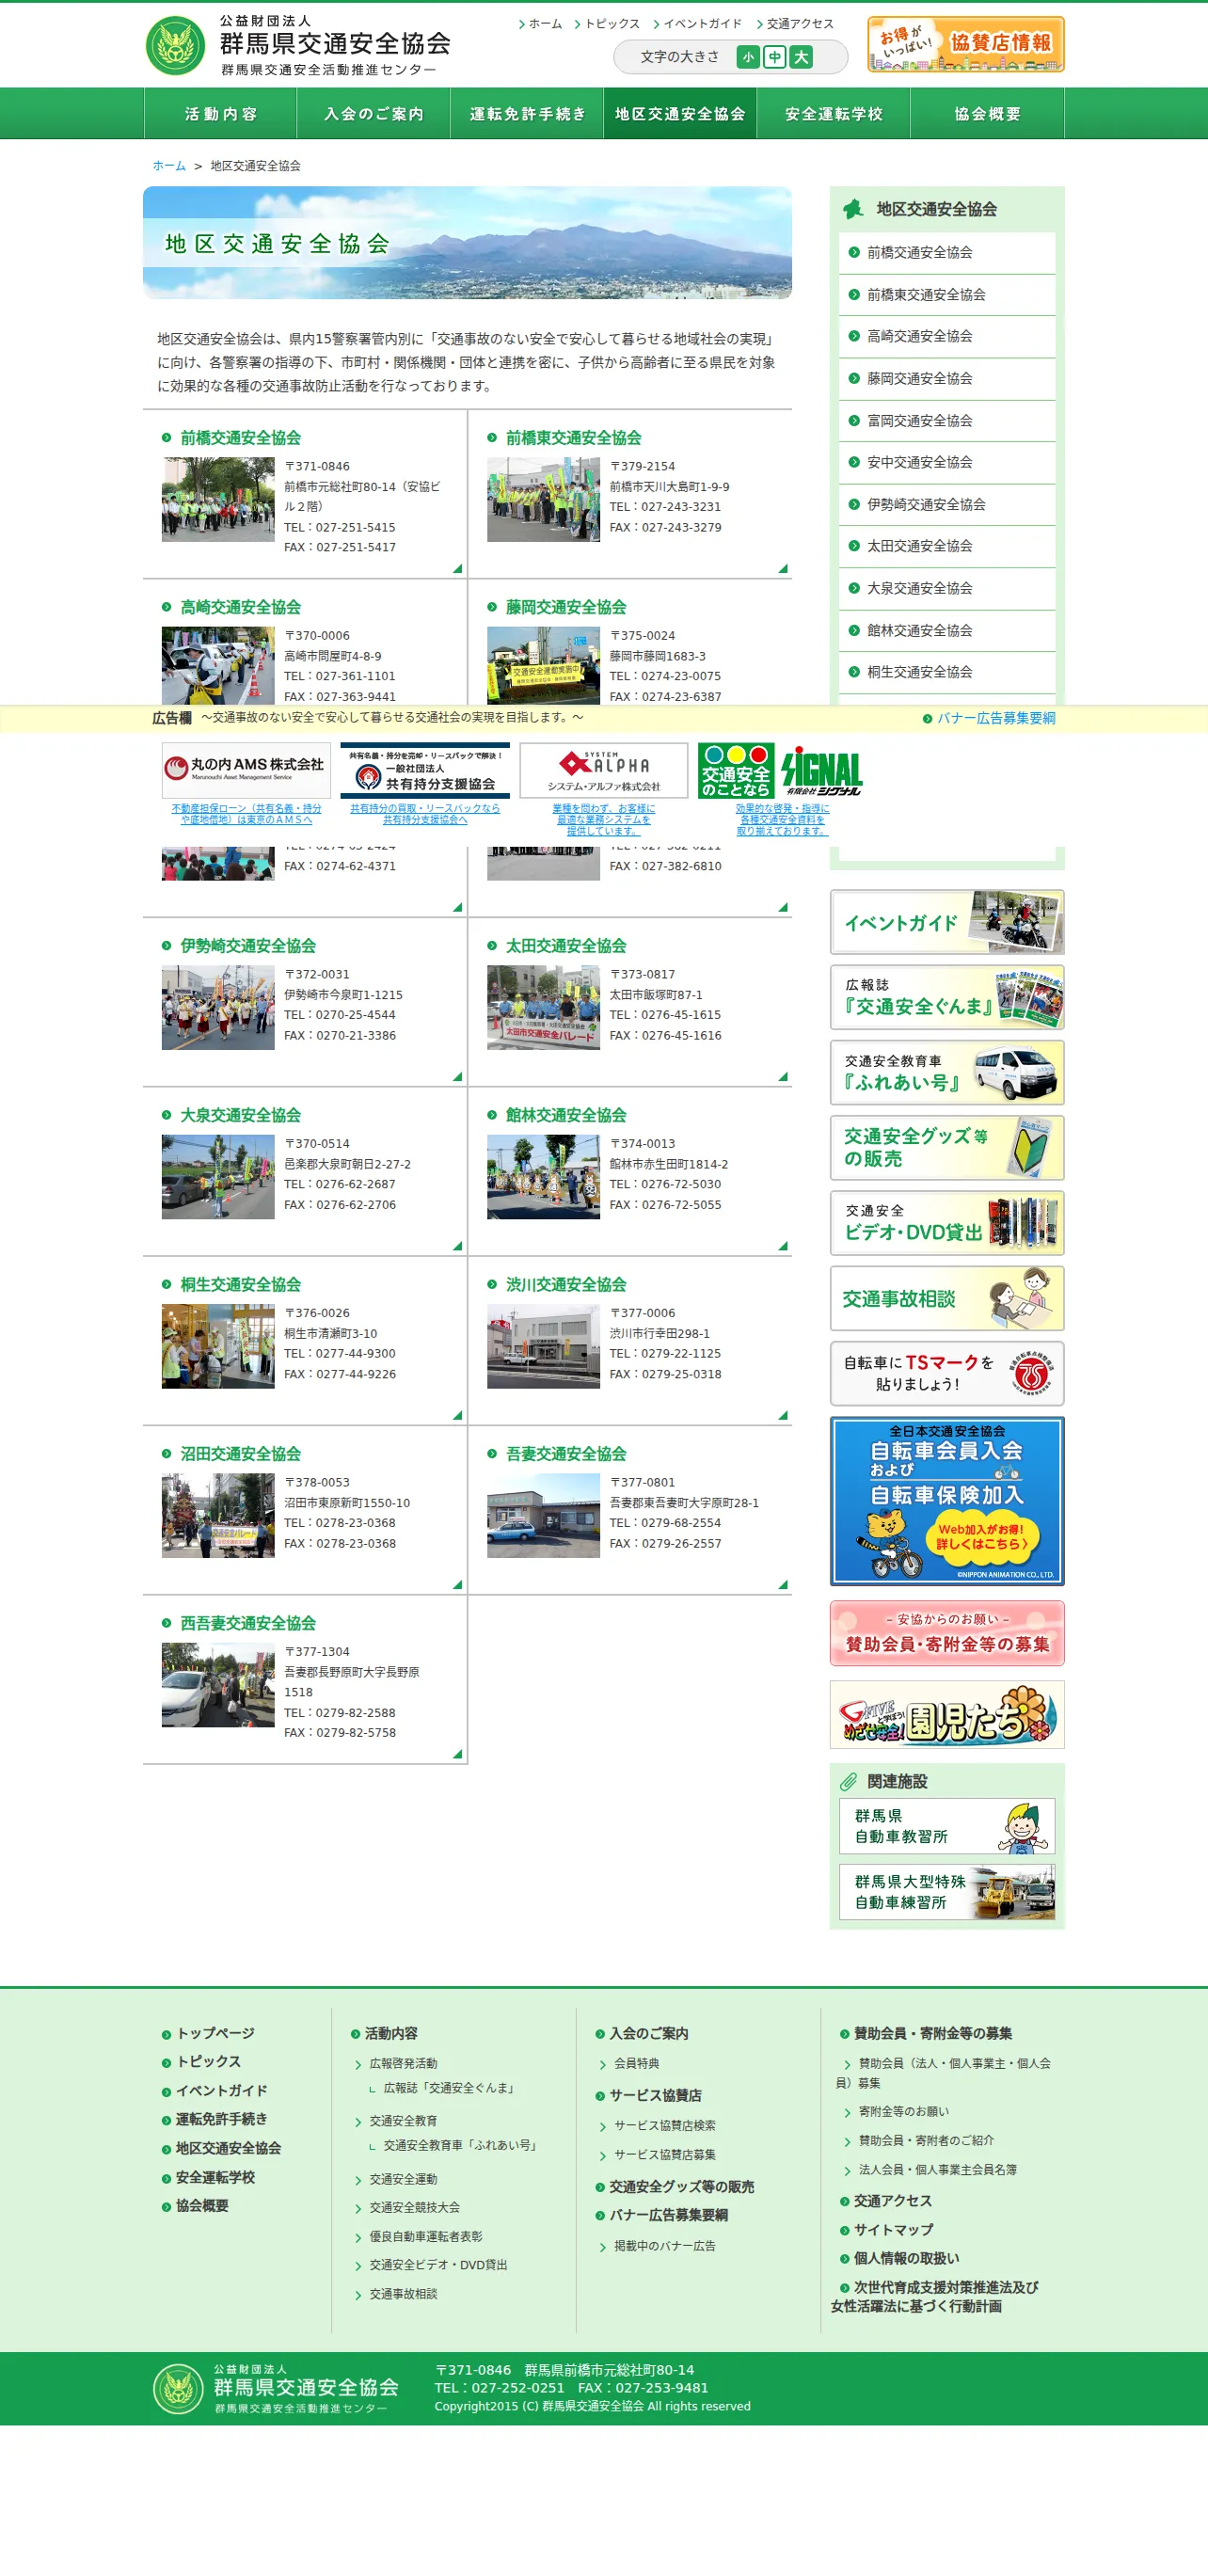This screenshot has width=1208, height=2576.
Task: Set font size to large (大)
Action: [x=801, y=57]
